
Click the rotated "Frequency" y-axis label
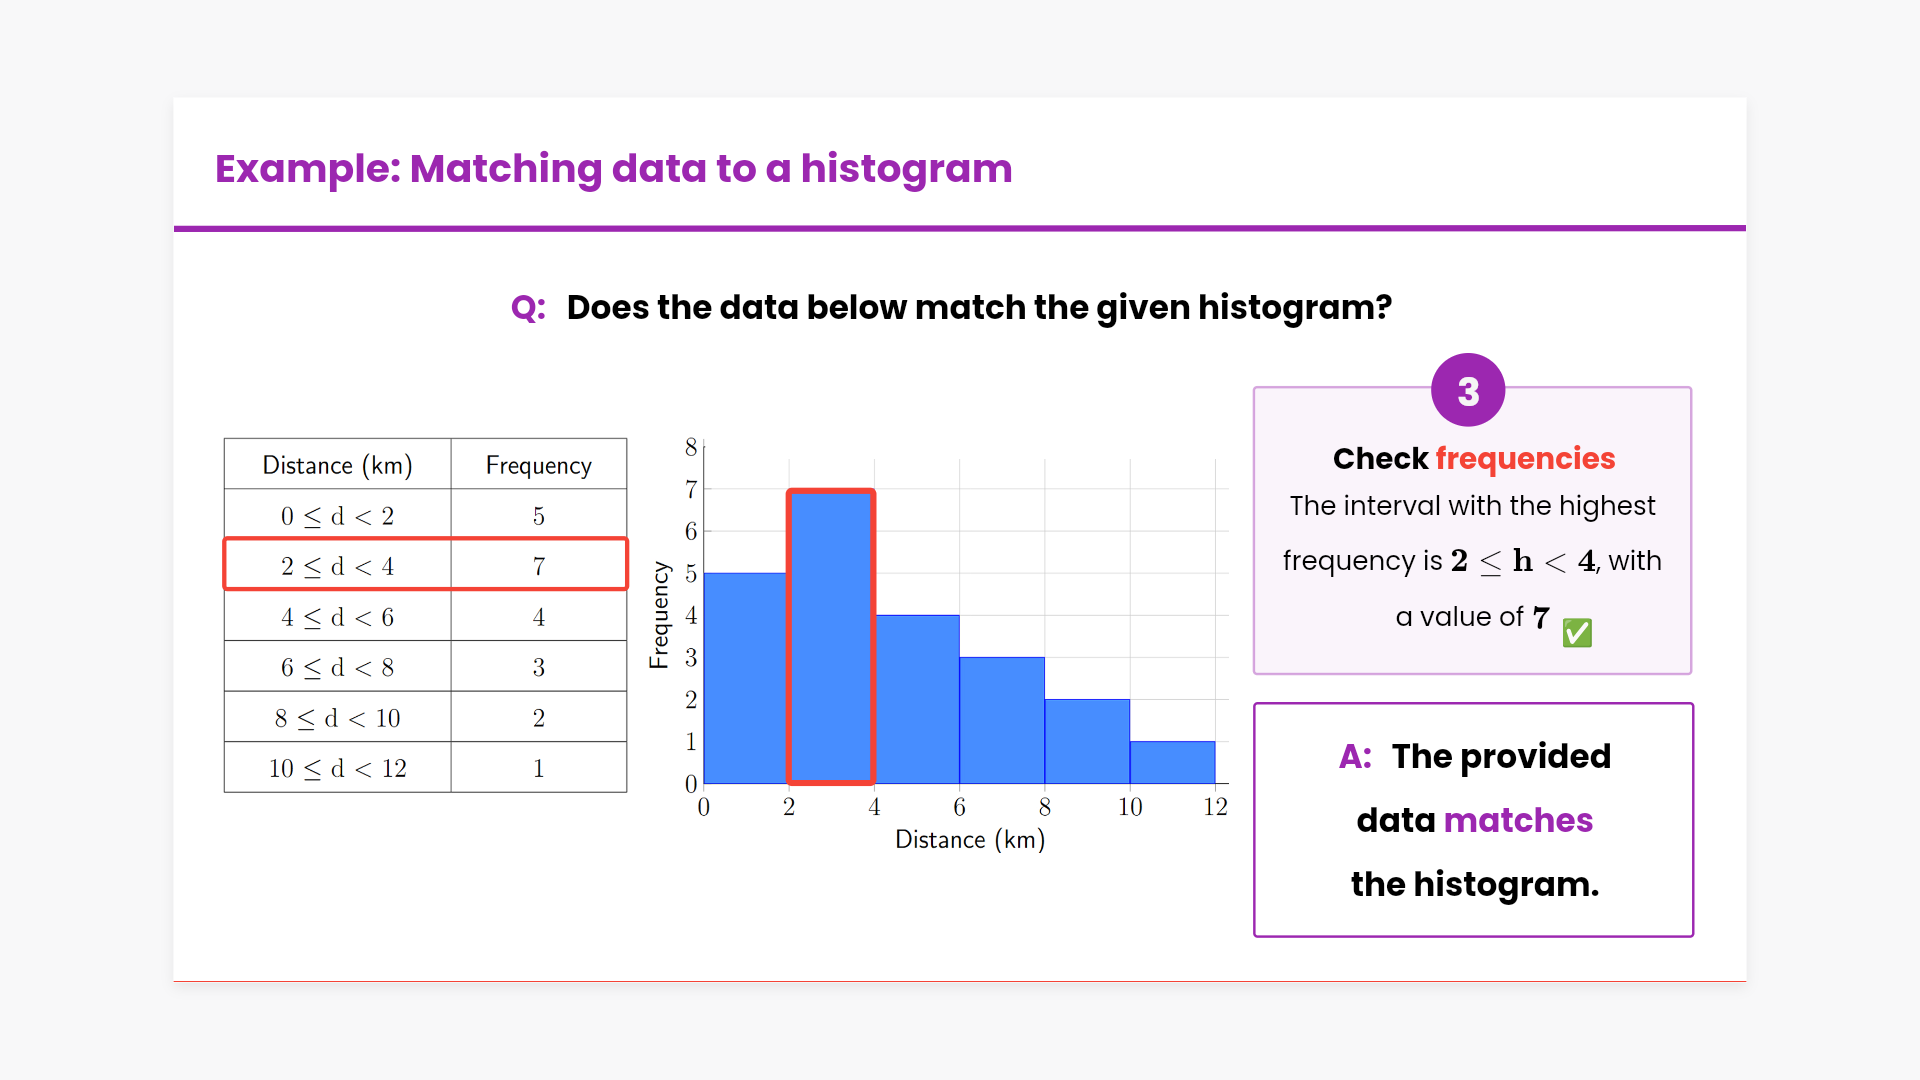[659, 614]
